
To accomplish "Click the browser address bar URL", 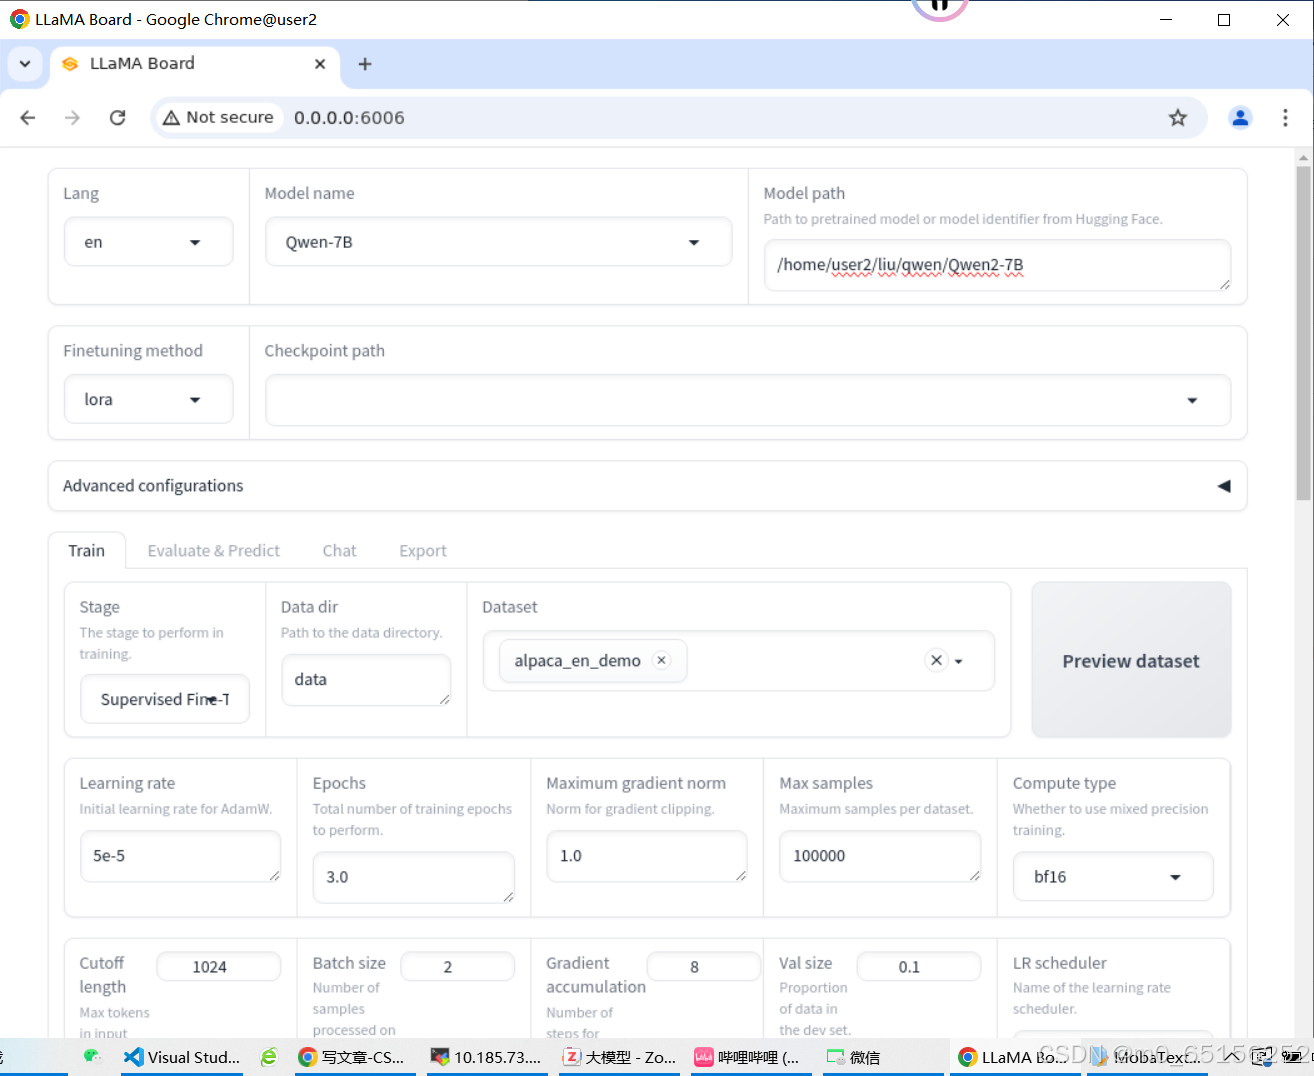I will pyautogui.click(x=349, y=117).
